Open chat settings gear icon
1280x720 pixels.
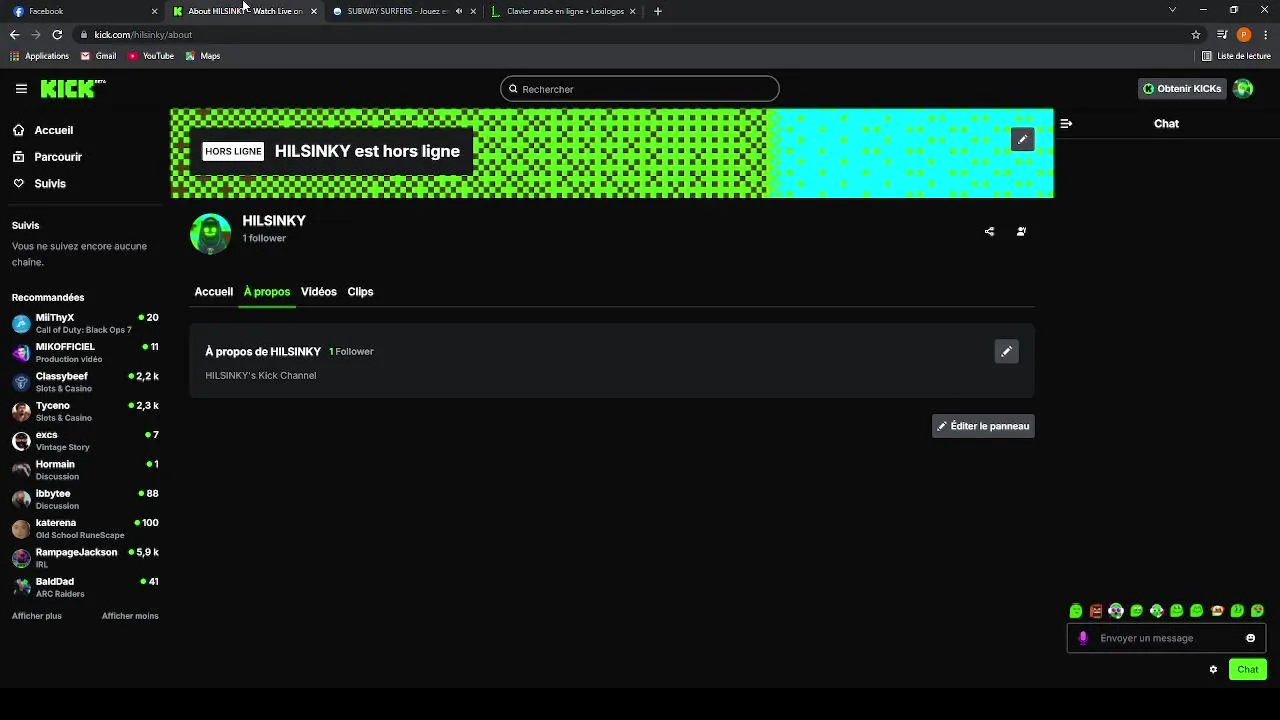click(1213, 670)
